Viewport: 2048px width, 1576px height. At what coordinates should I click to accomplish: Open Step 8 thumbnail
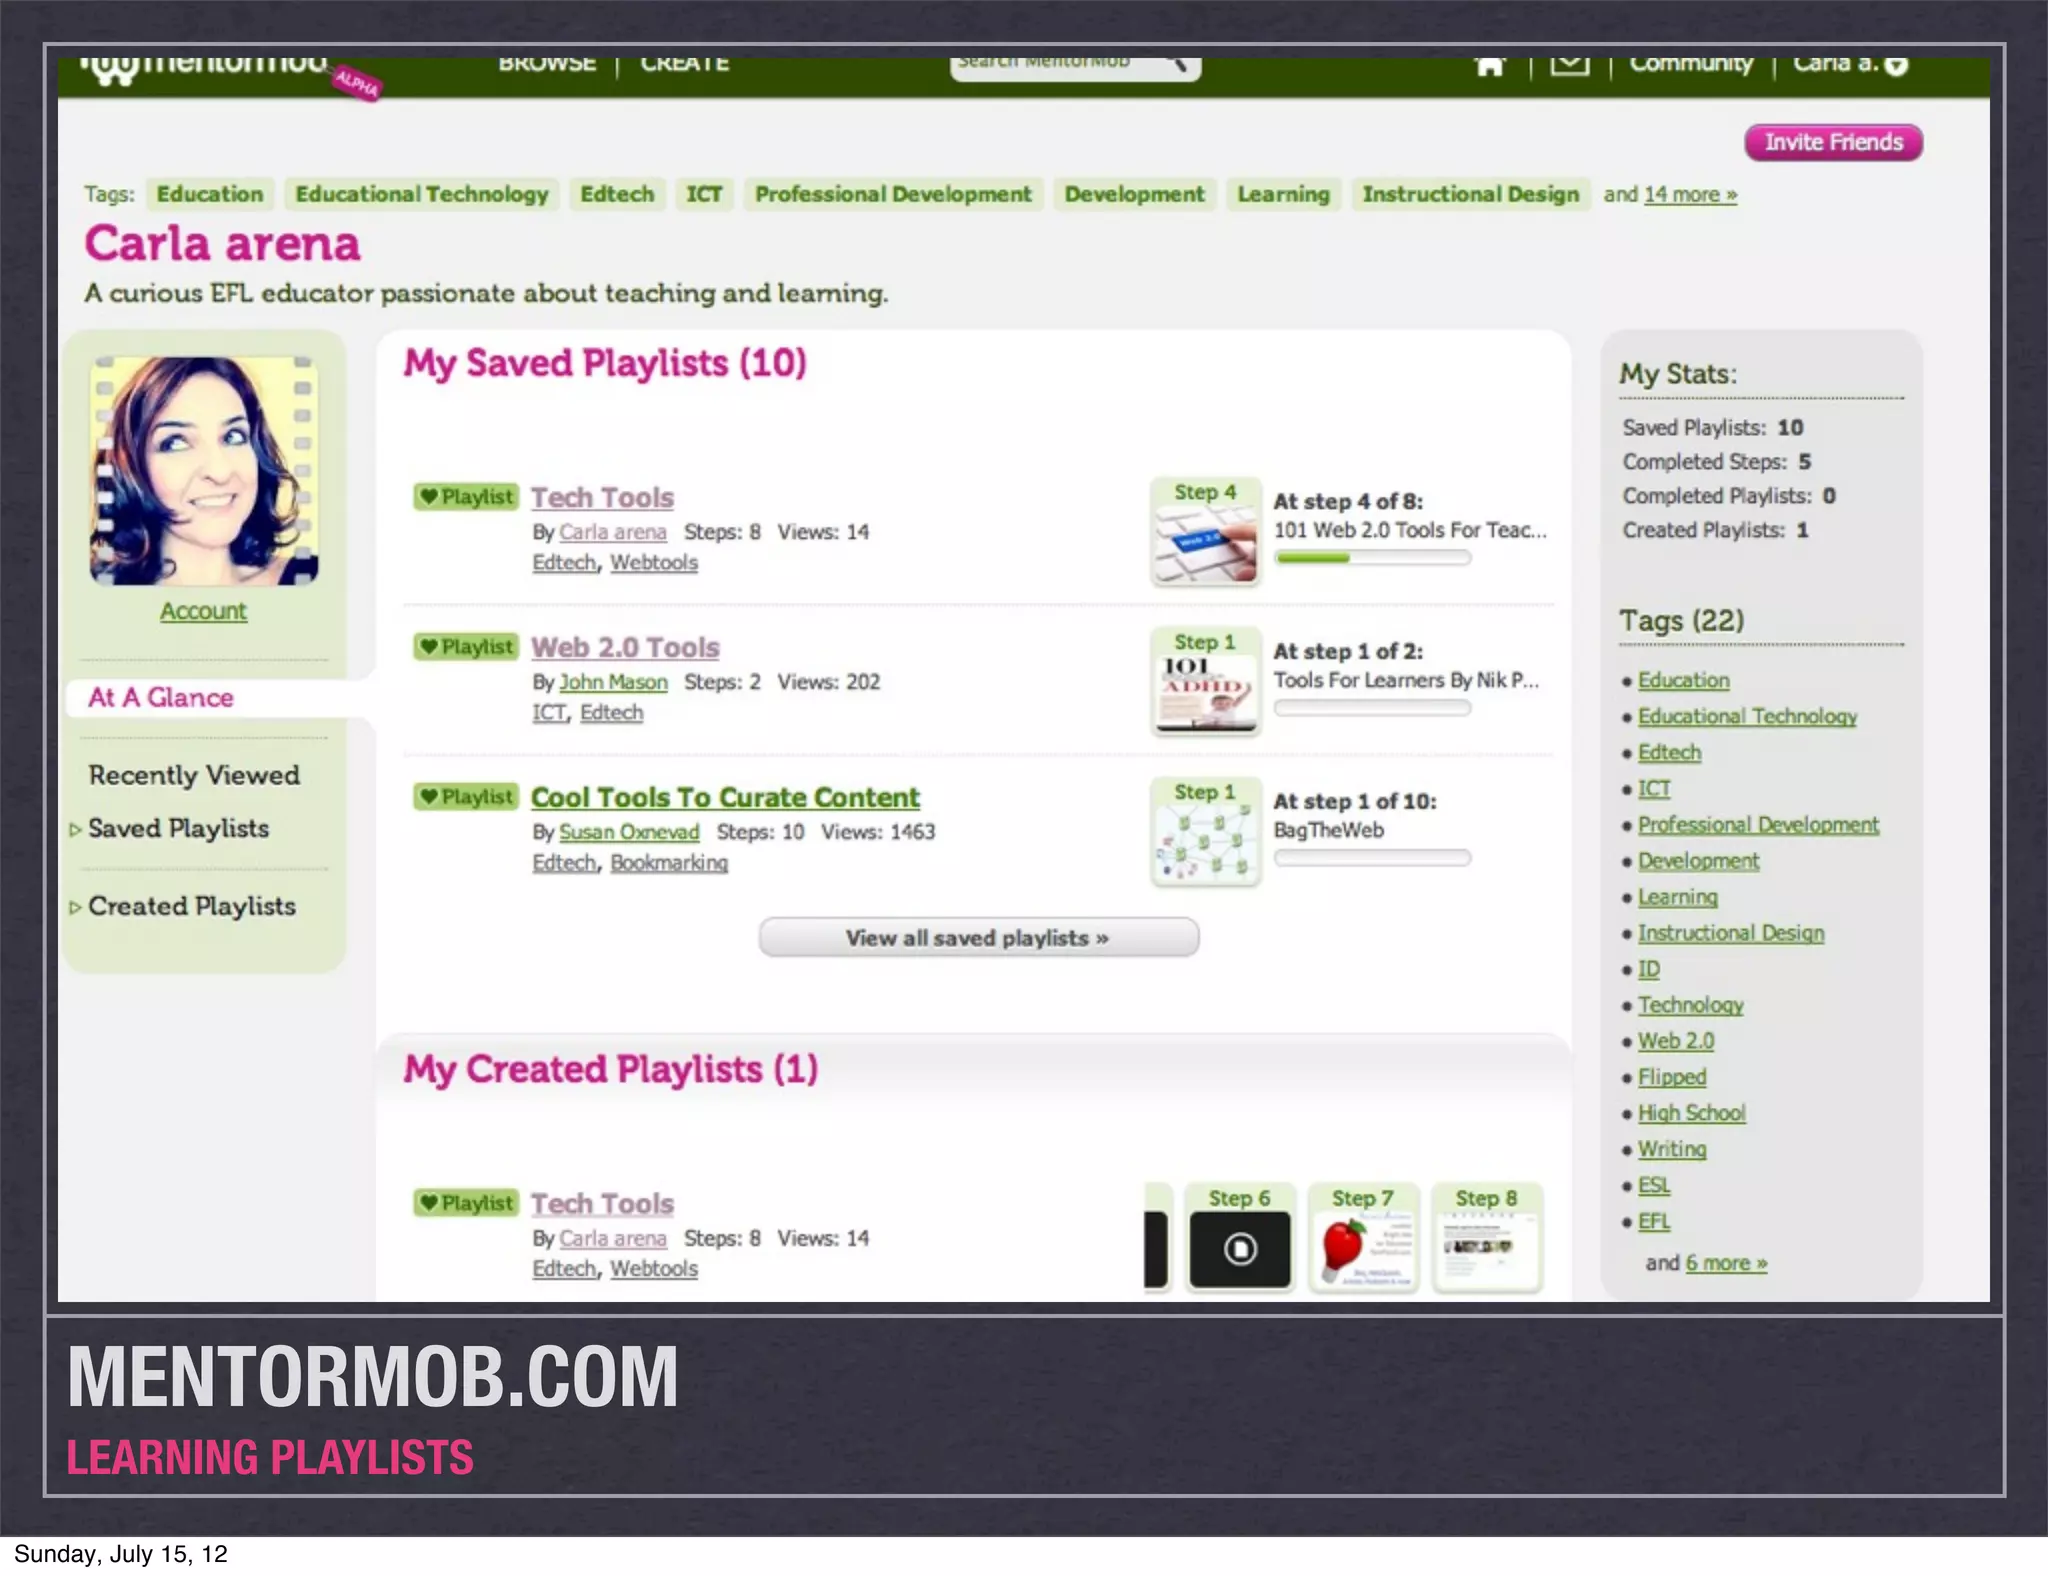point(1487,1238)
